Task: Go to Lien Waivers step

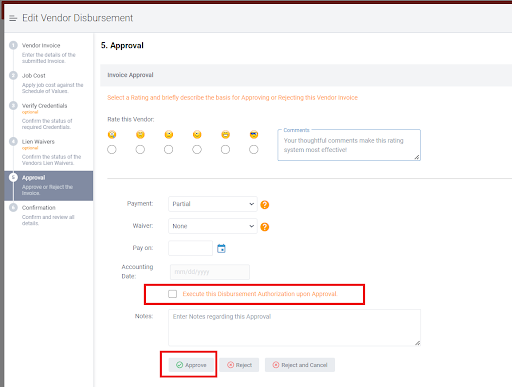Action: pyautogui.click(x=48, y=152)
